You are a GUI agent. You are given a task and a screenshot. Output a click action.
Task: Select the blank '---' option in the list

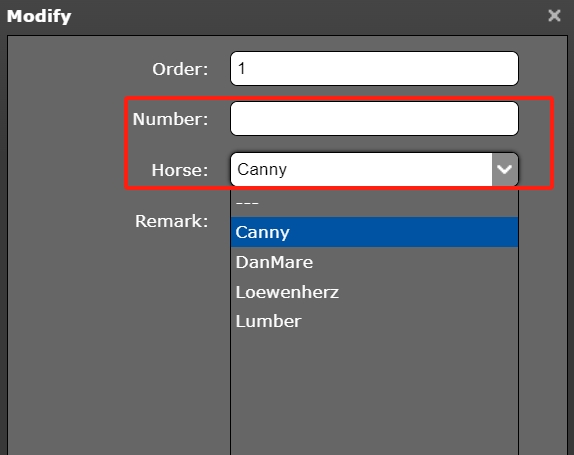pyautogui.click(x=374, y=202)
